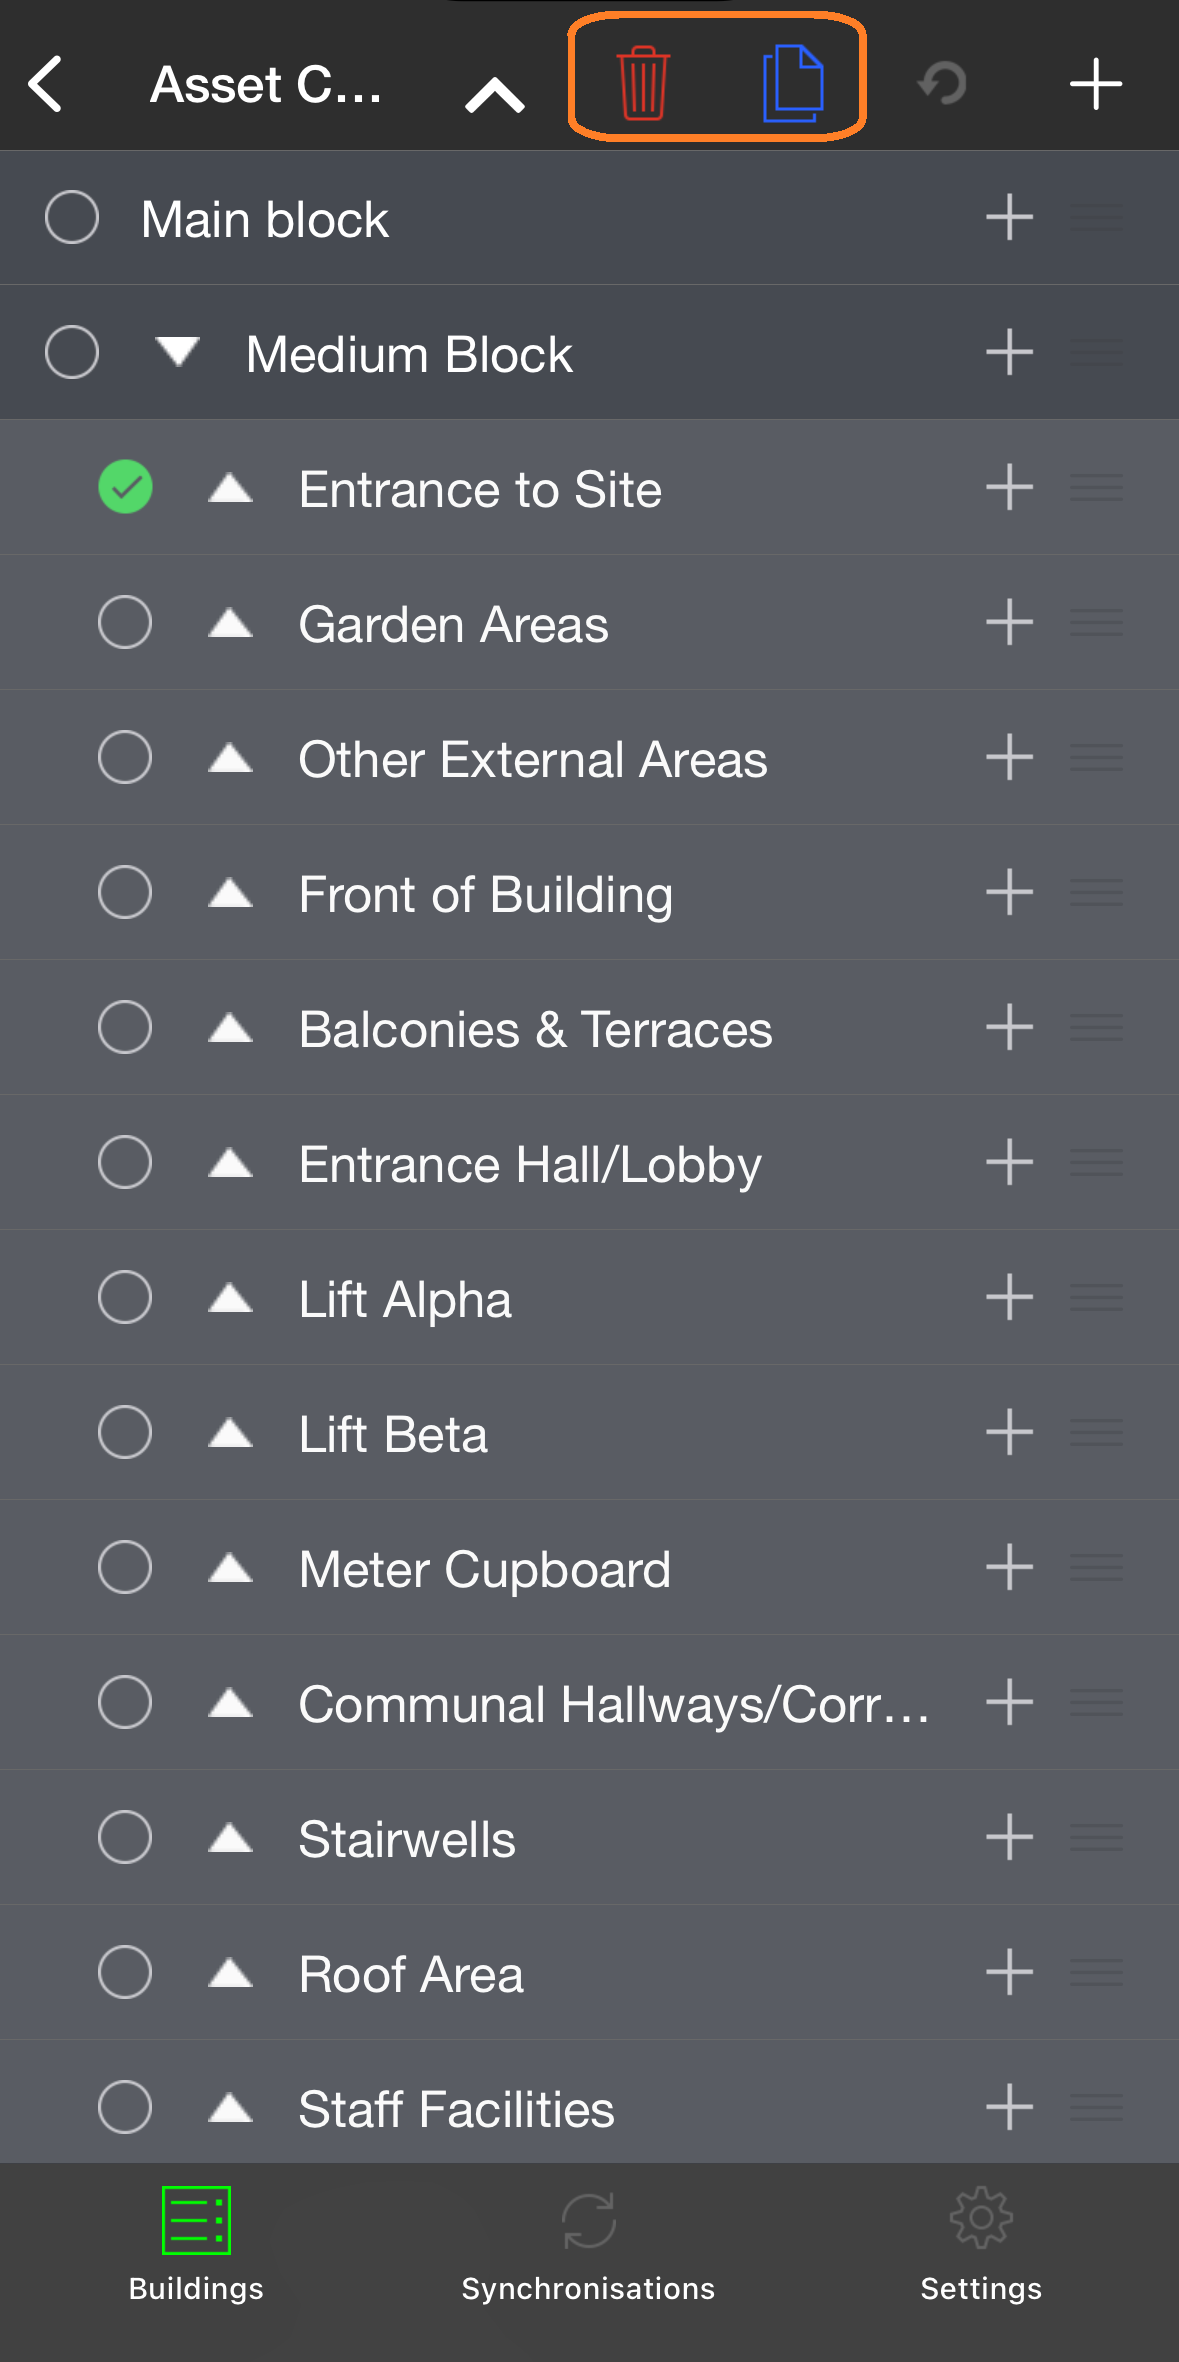Collapse header with the up chevron
This screenshot has height=2362, width=1179.
pos(495,95)
